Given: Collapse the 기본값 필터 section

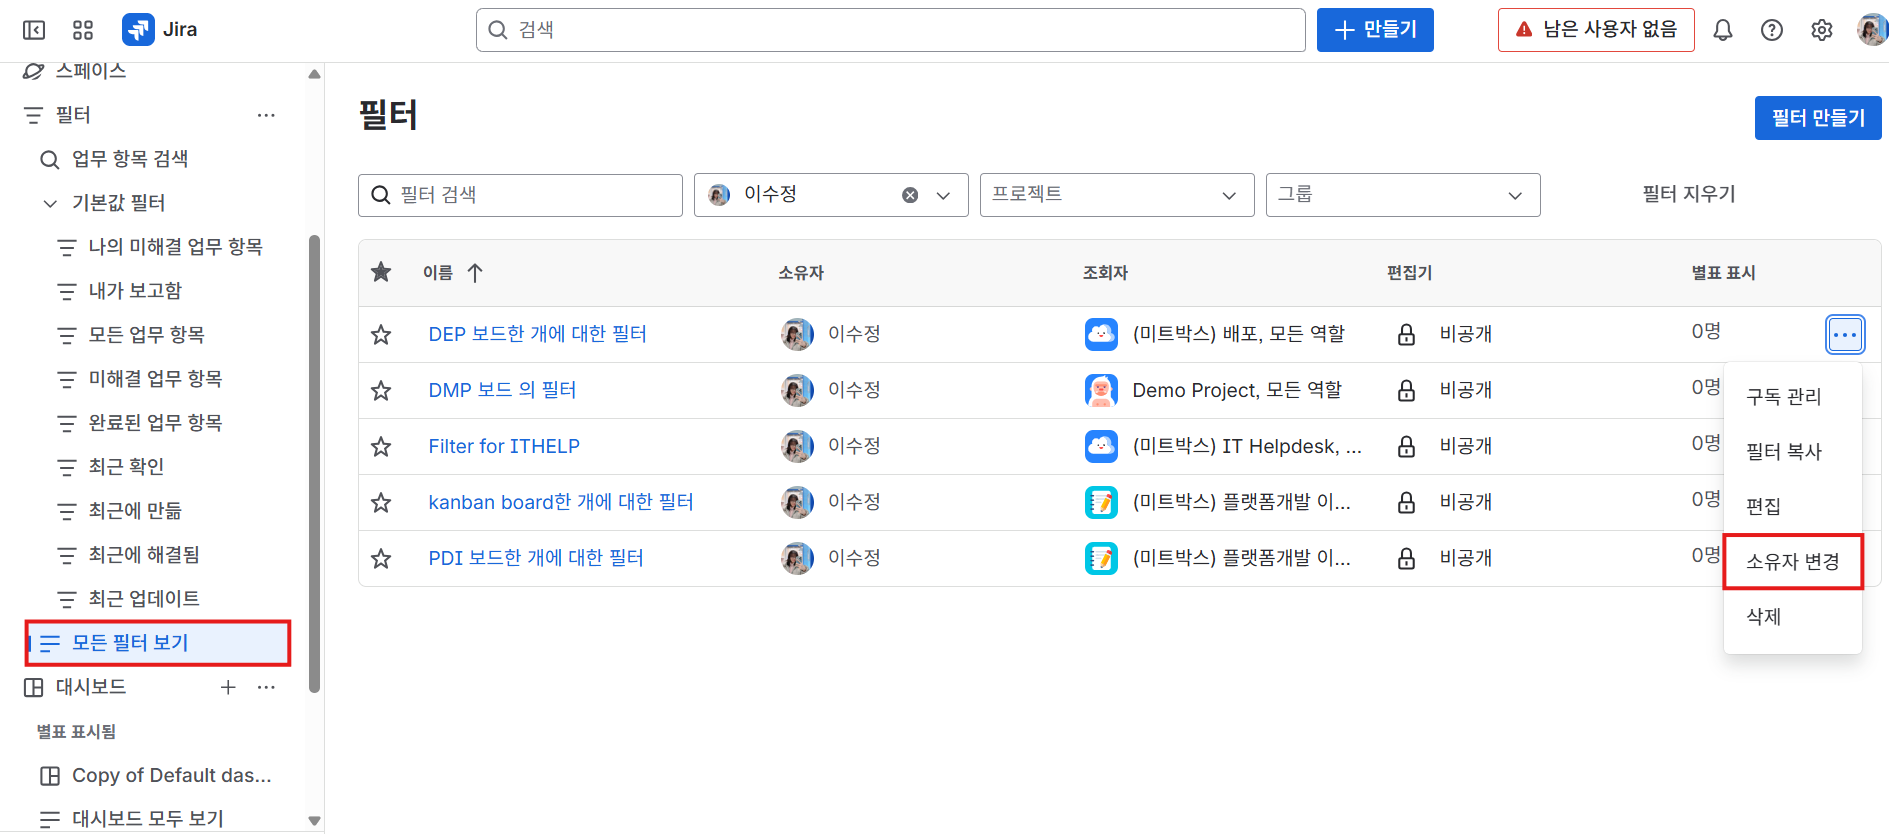Looking at the screenshot, I should (50, 203).
